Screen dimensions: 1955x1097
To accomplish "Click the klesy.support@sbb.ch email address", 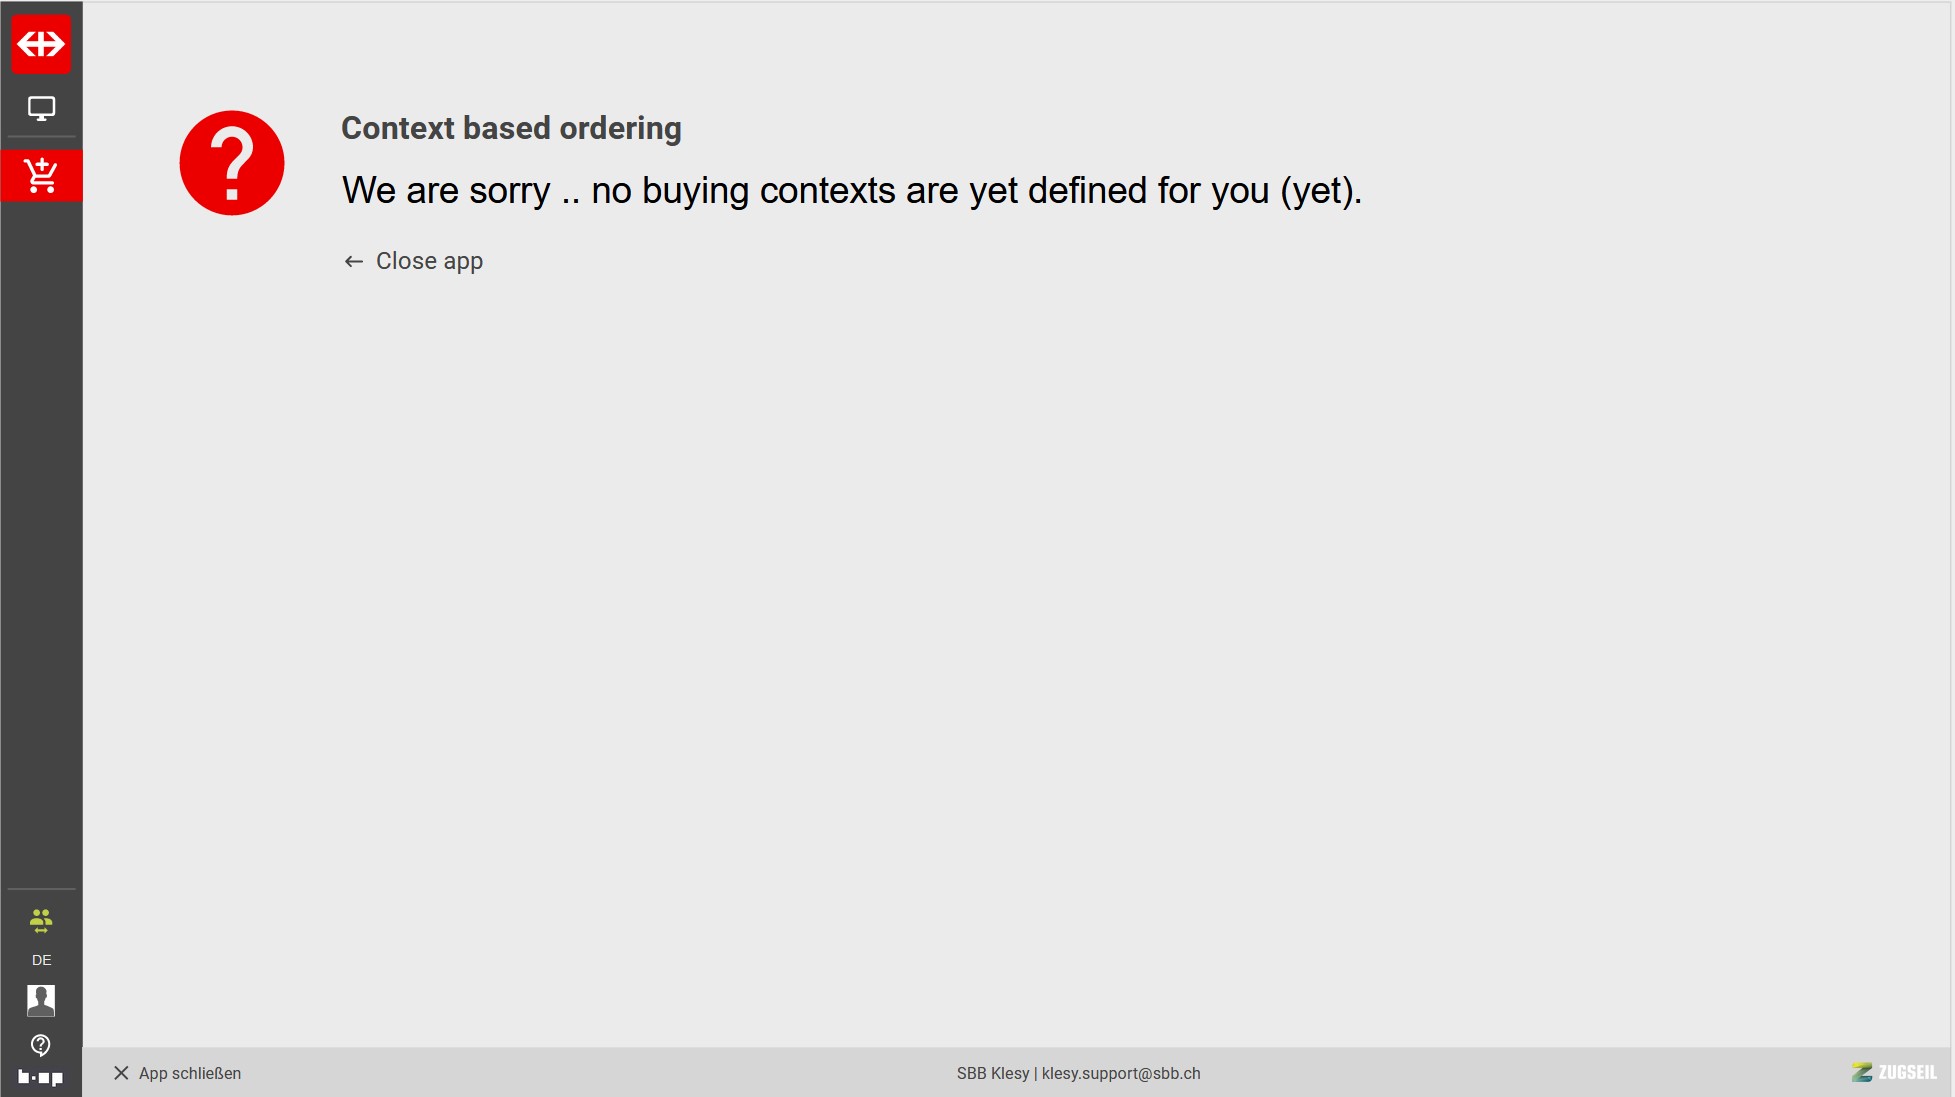I will pyautogui.click(x=1121, y=1073).
